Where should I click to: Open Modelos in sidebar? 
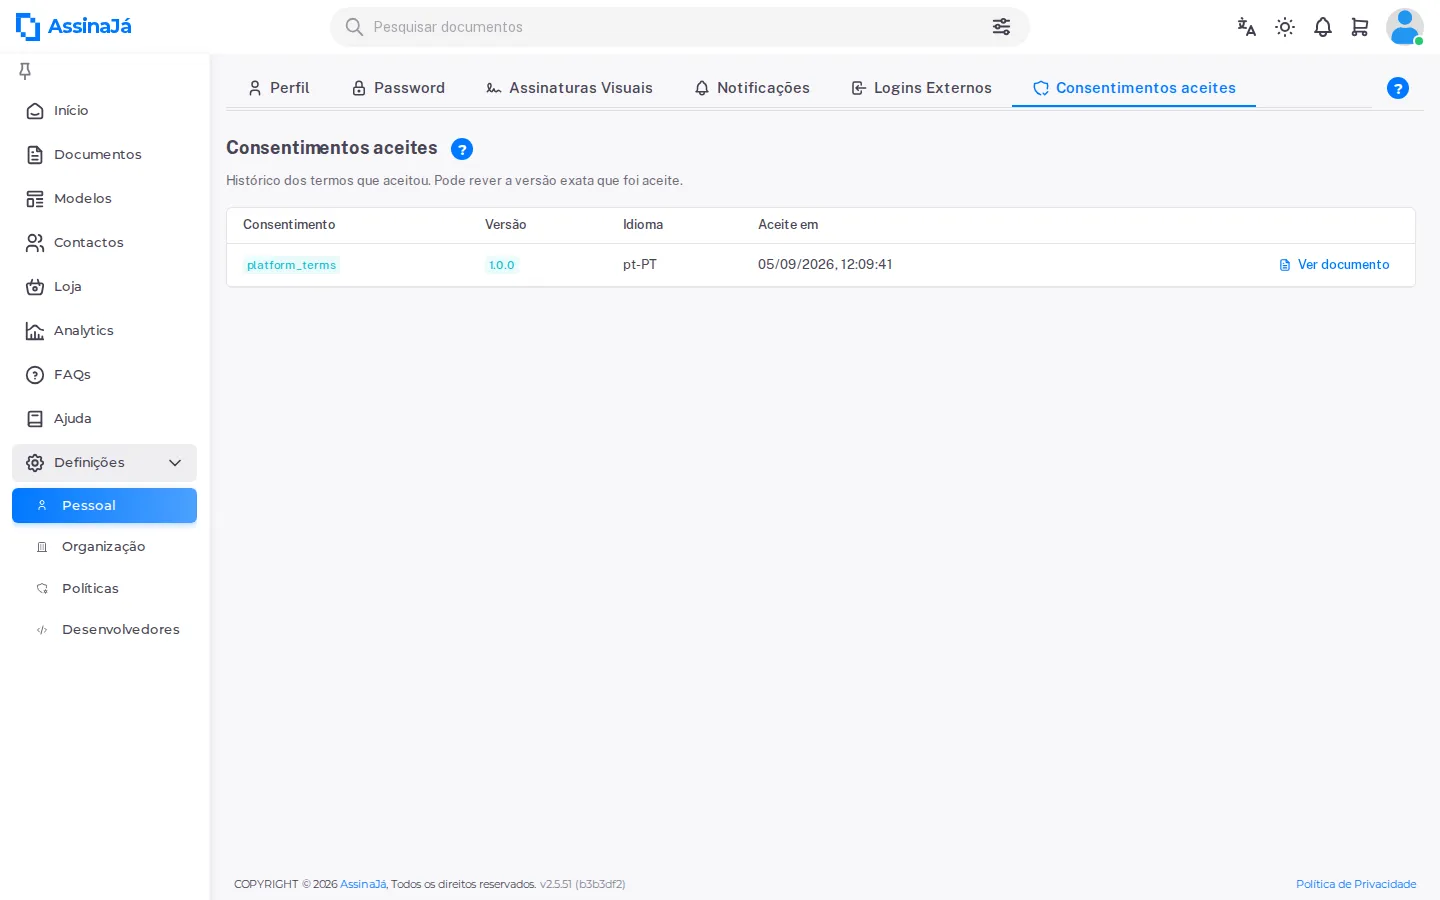click(x=104, y=199)
